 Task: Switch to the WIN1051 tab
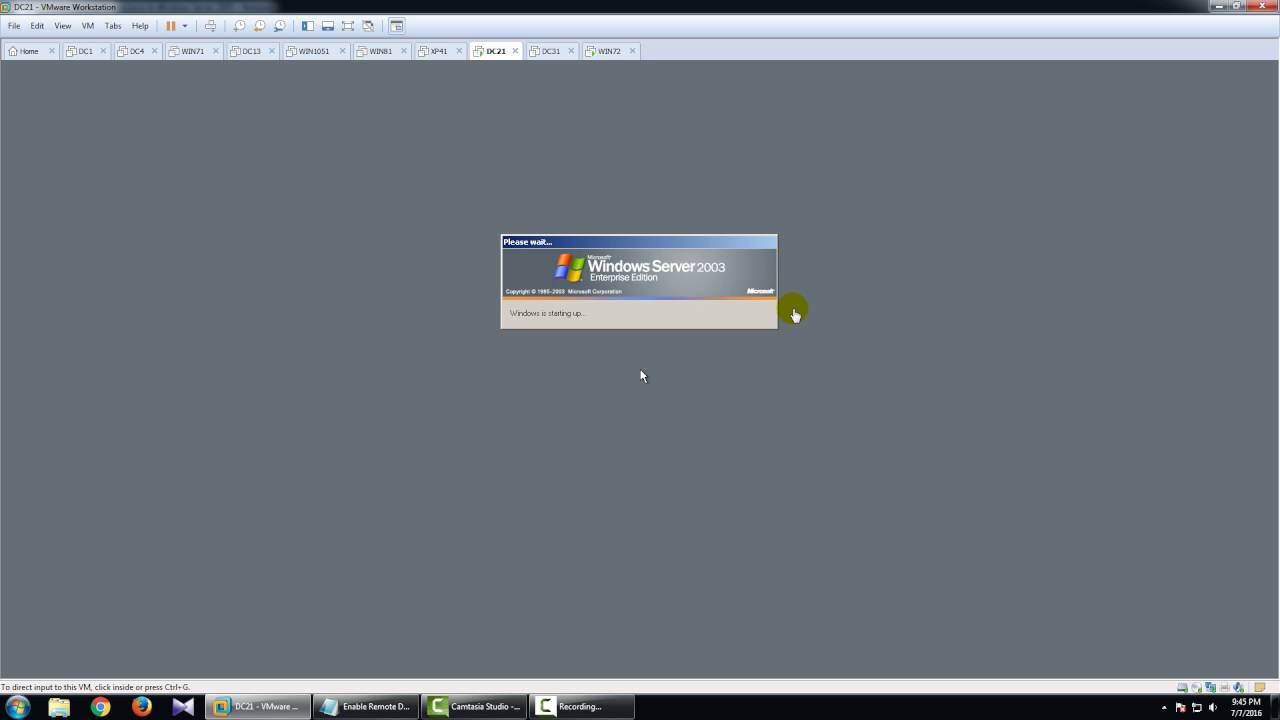[x=313, y=51]
